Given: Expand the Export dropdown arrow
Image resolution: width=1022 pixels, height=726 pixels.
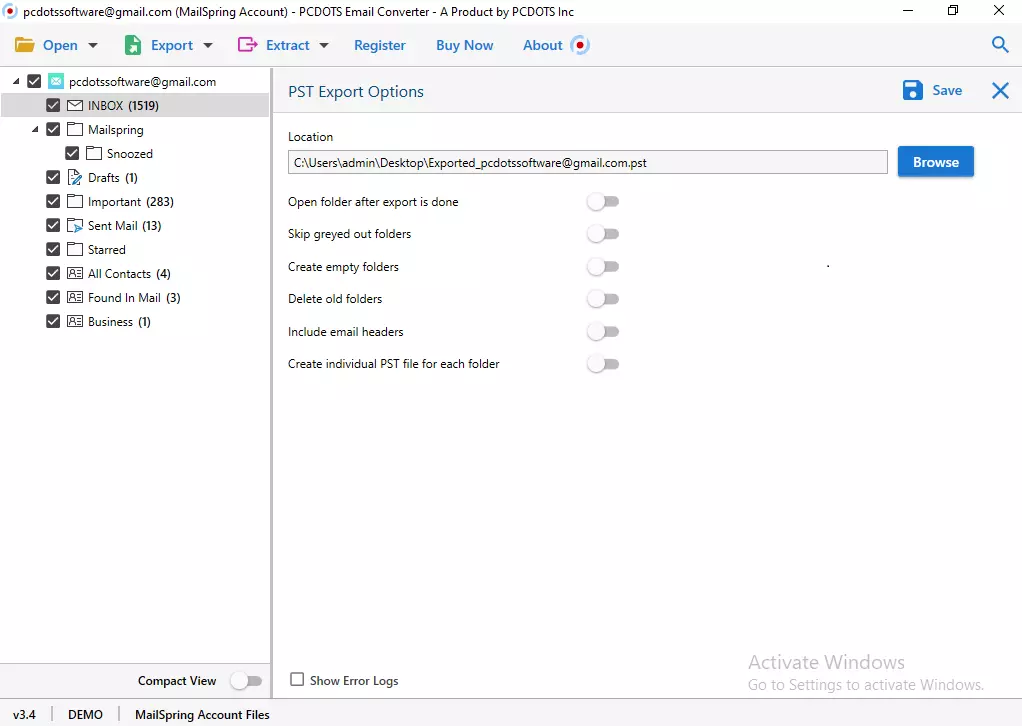Looking at the screenshot, I should click(208, 46).
